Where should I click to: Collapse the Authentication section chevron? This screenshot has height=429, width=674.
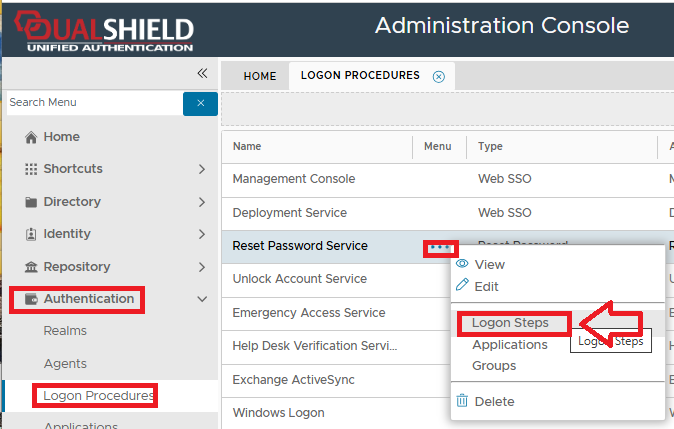(202, 299)
